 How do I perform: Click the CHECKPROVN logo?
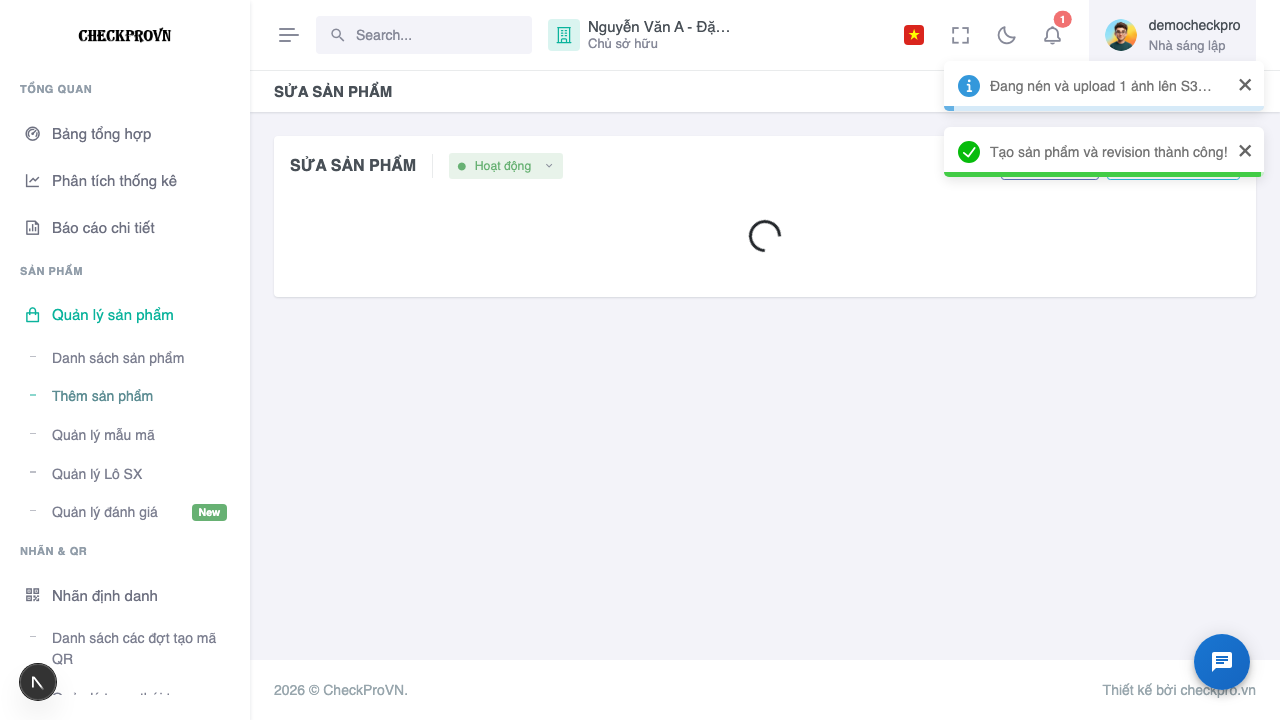tap(125, 36)
